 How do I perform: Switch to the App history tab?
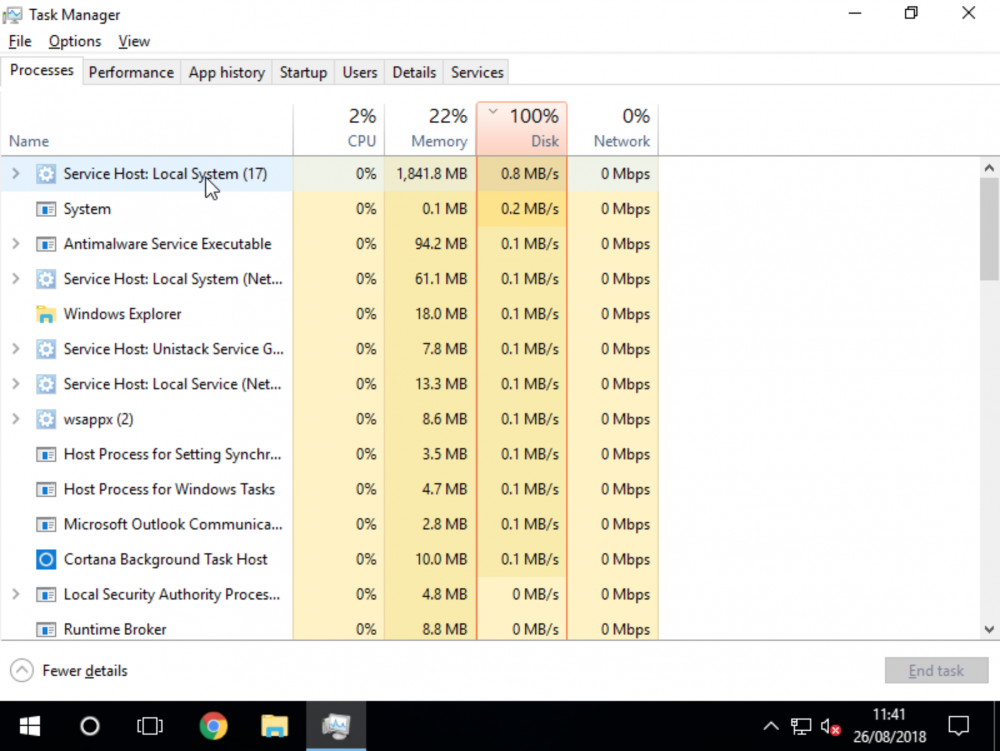(x=226, y=73)
